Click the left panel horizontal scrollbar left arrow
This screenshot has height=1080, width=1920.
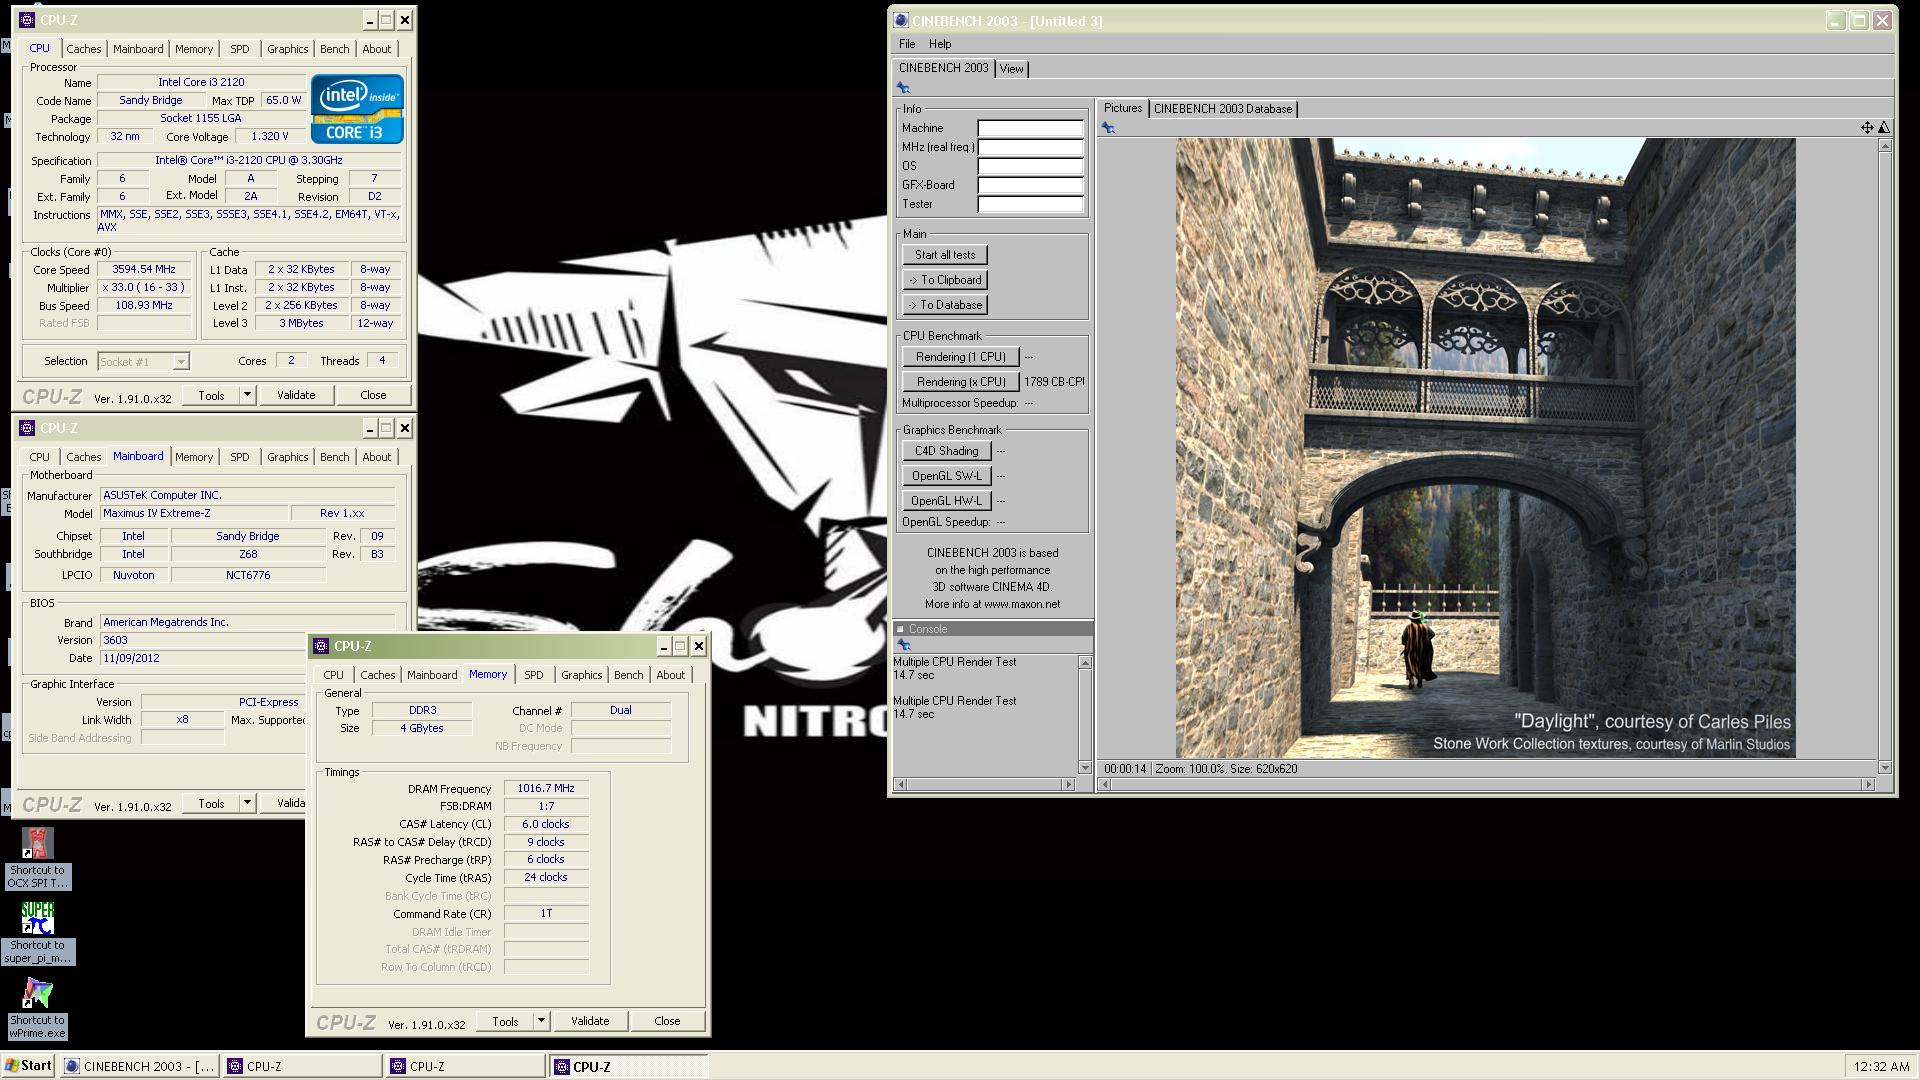tap(901, 785)
